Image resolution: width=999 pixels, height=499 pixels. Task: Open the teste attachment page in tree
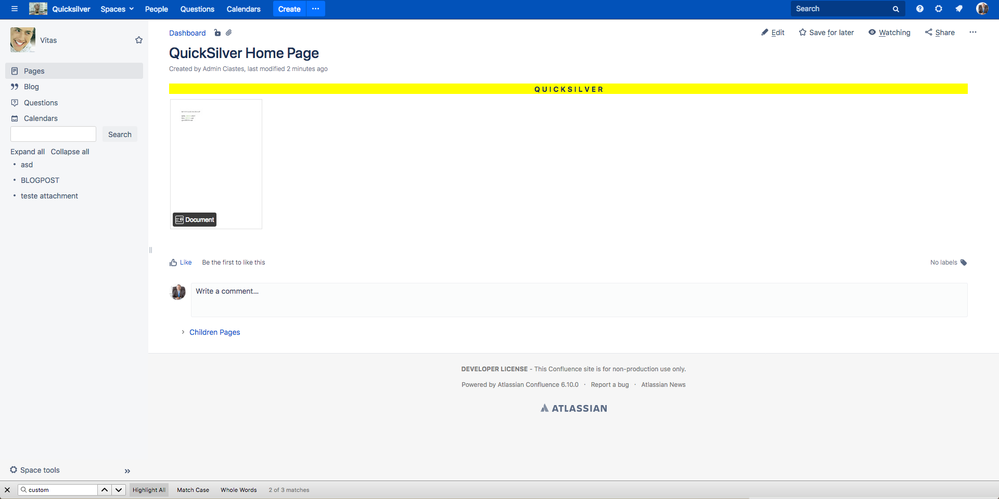pos(50,196)
